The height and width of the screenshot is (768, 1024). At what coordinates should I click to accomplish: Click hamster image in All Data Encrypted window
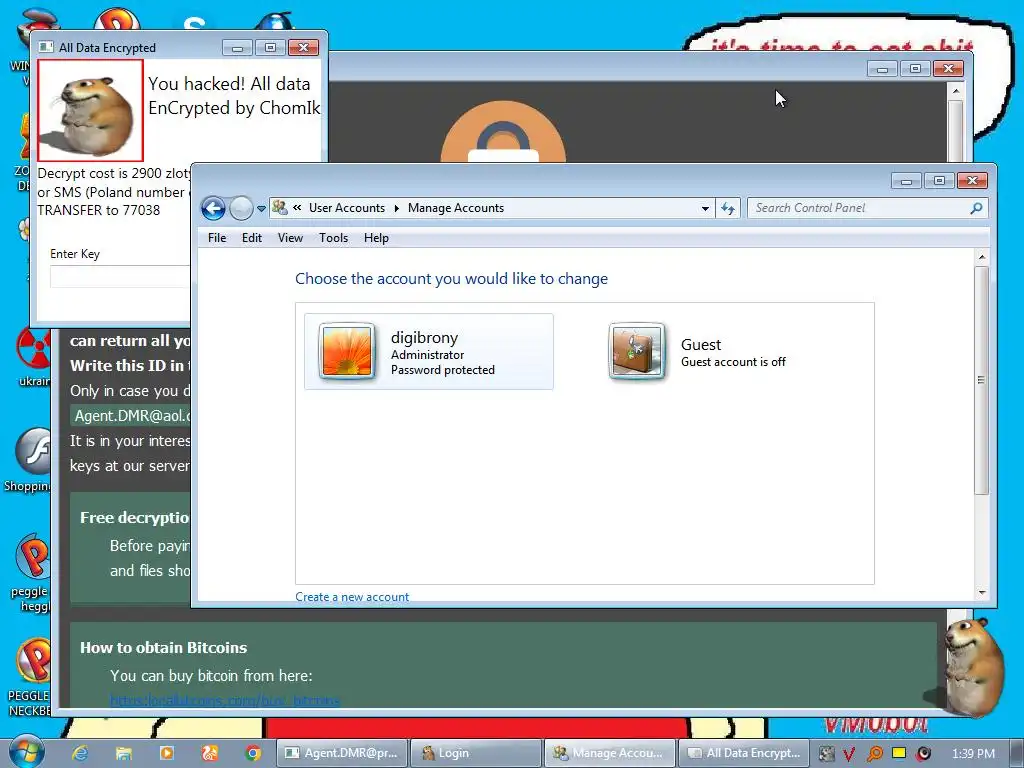[90, 110]
